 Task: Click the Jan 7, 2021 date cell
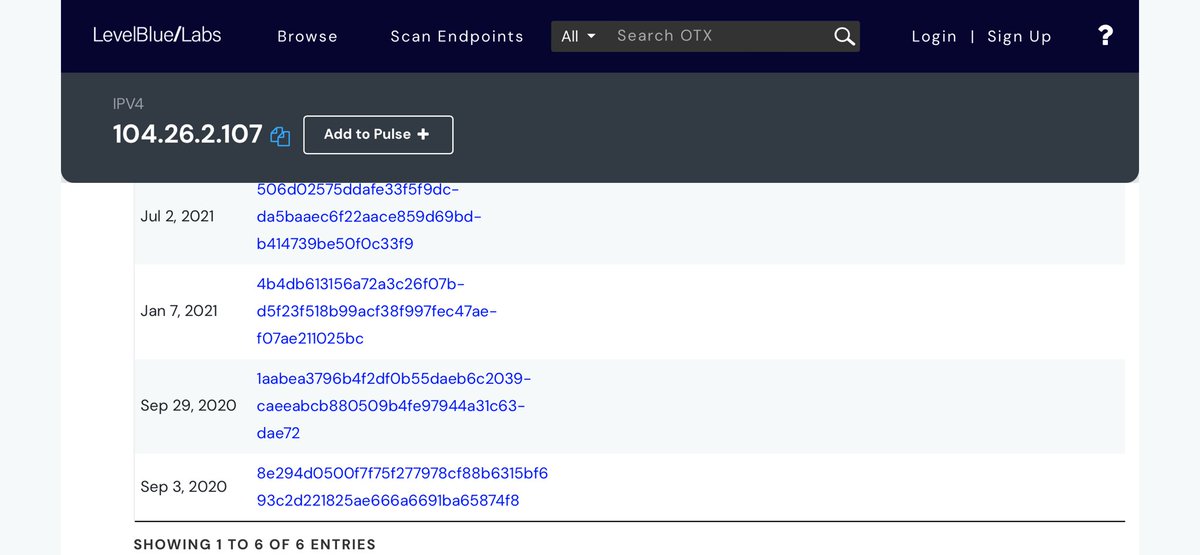179,311
